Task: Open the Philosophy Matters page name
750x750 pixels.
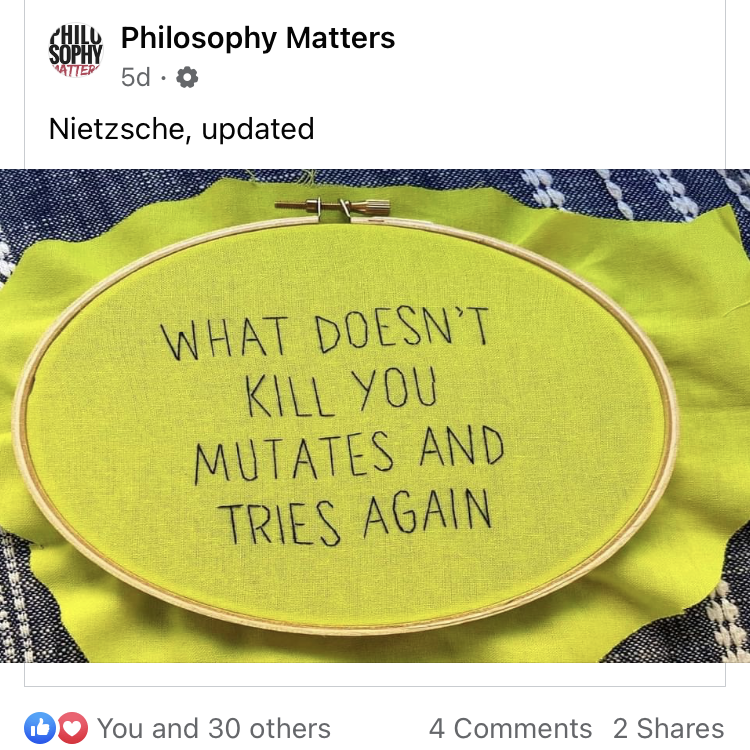Action: 258,38
